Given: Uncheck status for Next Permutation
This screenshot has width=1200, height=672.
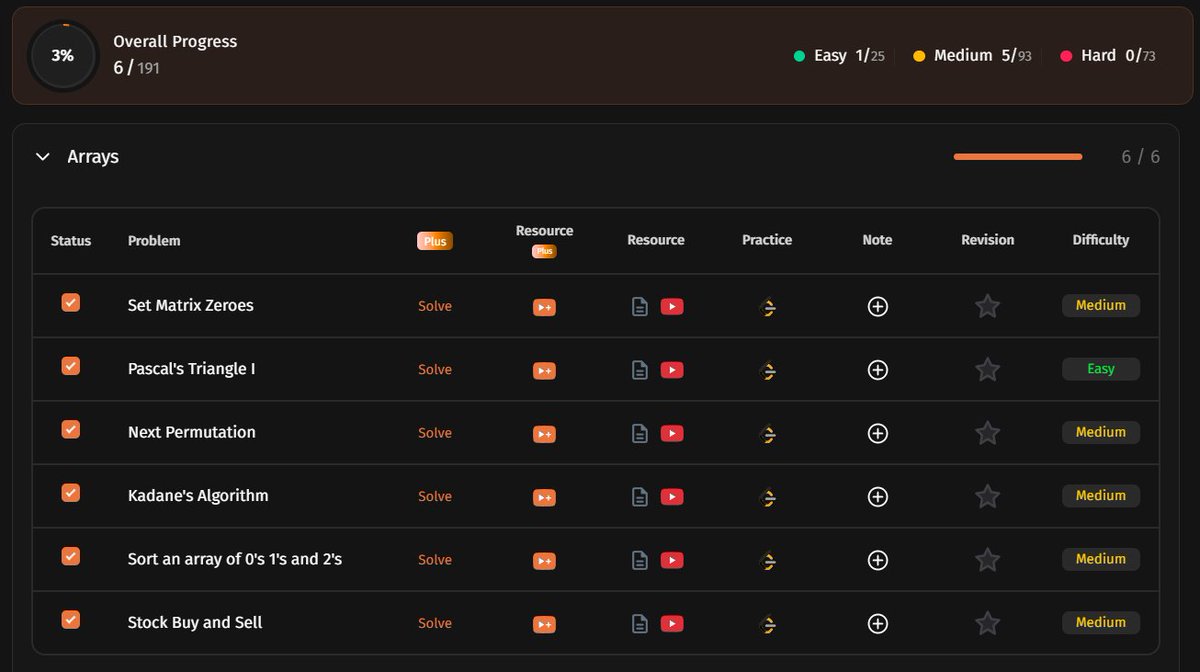Looking at the screenshot, I should 71,430.
